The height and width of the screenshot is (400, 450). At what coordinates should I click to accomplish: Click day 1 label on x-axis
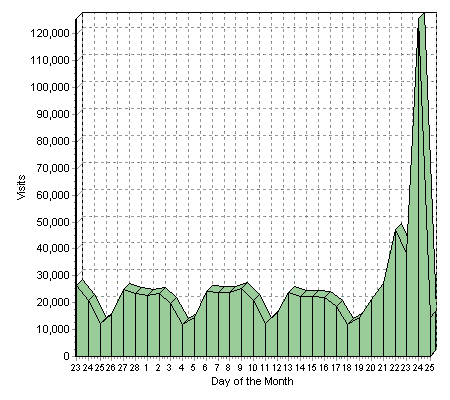coord(146,368)
